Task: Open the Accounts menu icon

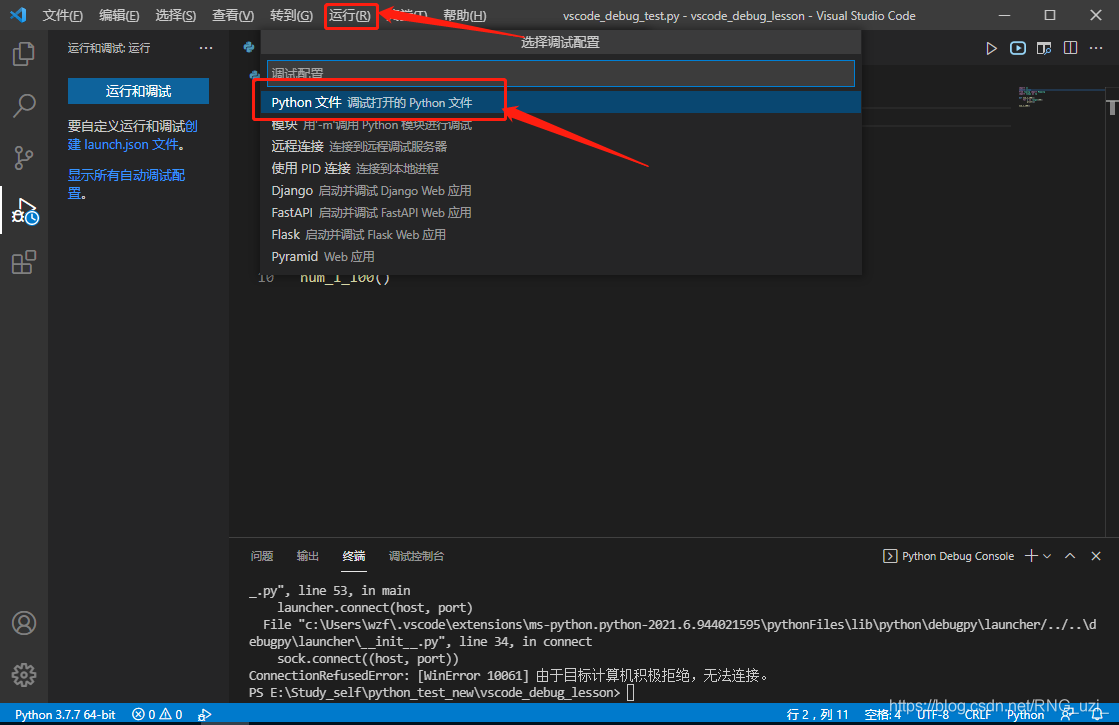Action: (24, 623)
